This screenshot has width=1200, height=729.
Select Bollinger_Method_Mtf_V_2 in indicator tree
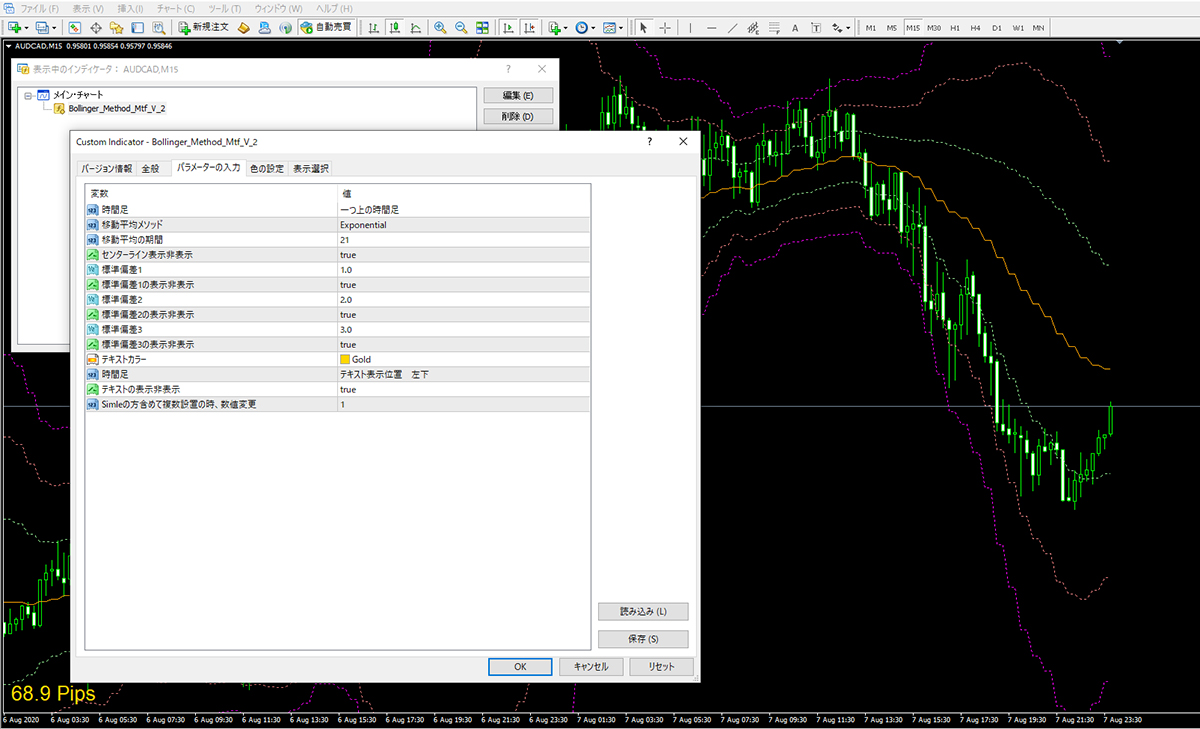coord(116,108)
